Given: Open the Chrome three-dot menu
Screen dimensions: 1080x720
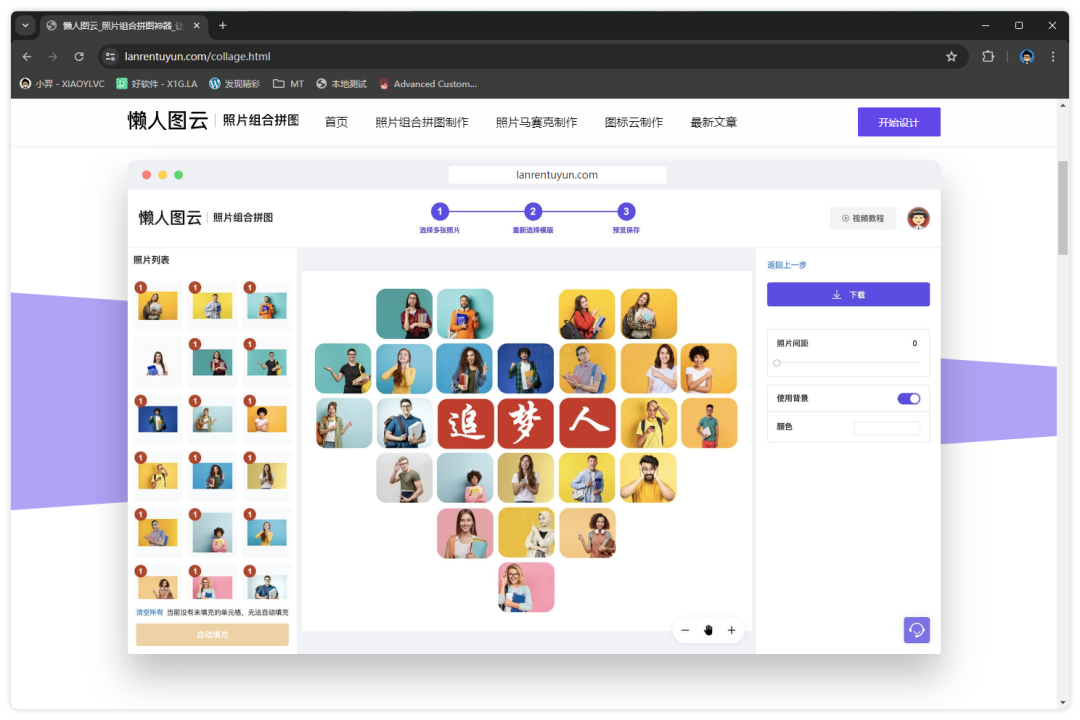Looking at the screenshot, I should pos(1052,56).
